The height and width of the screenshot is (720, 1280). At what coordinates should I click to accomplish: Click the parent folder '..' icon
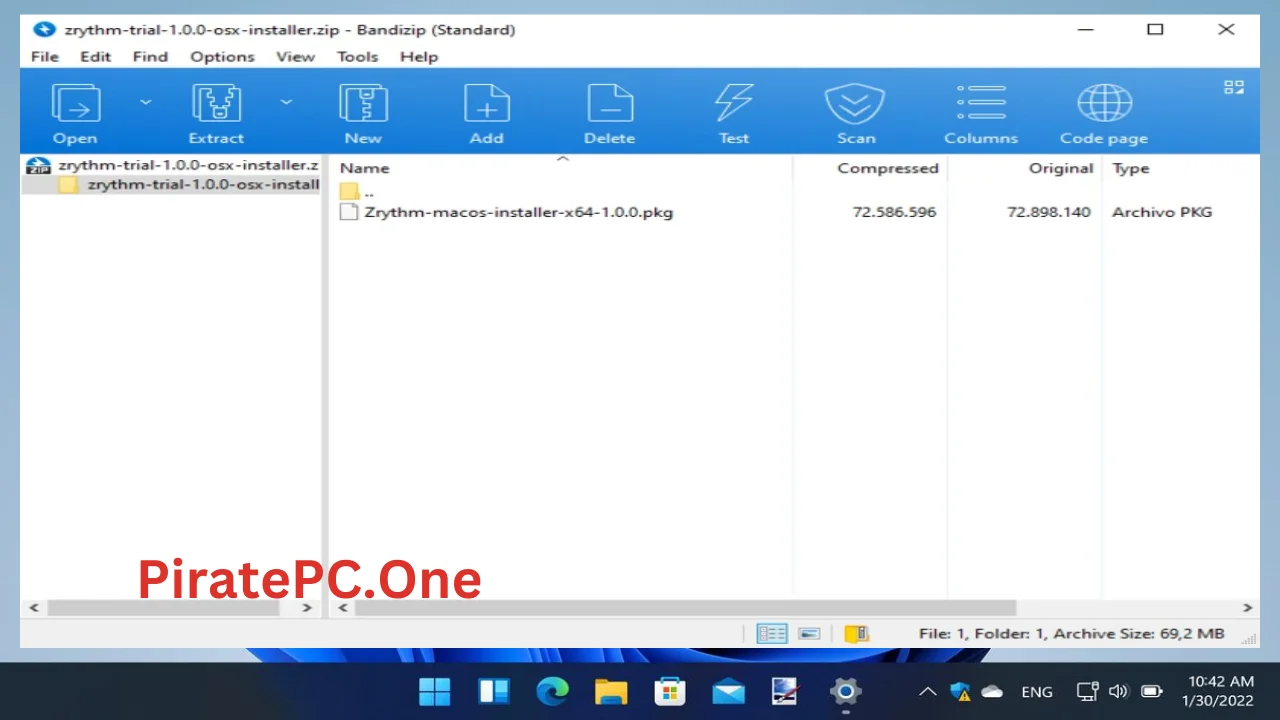(349, 191)
